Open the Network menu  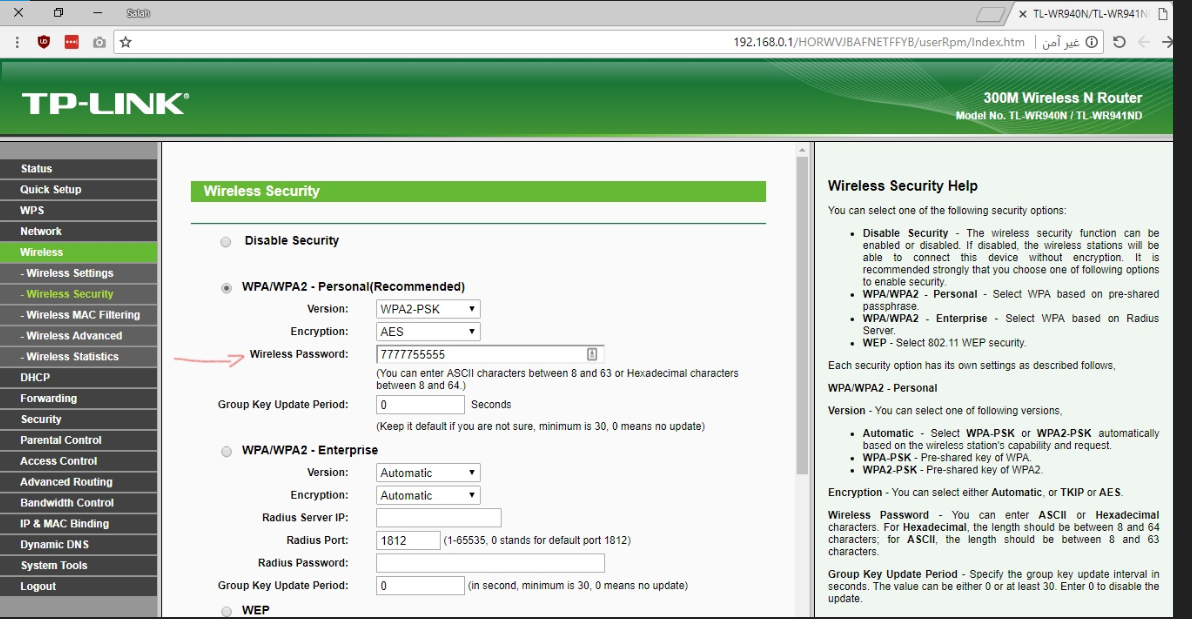pyautogui.click(x=78, y=231)
